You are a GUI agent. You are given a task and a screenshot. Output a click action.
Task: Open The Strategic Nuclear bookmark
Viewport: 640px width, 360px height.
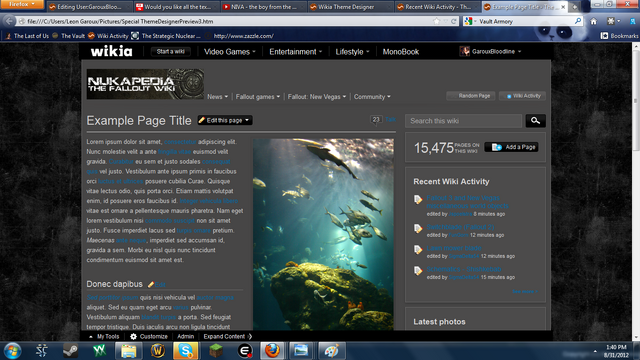point(166,36)
